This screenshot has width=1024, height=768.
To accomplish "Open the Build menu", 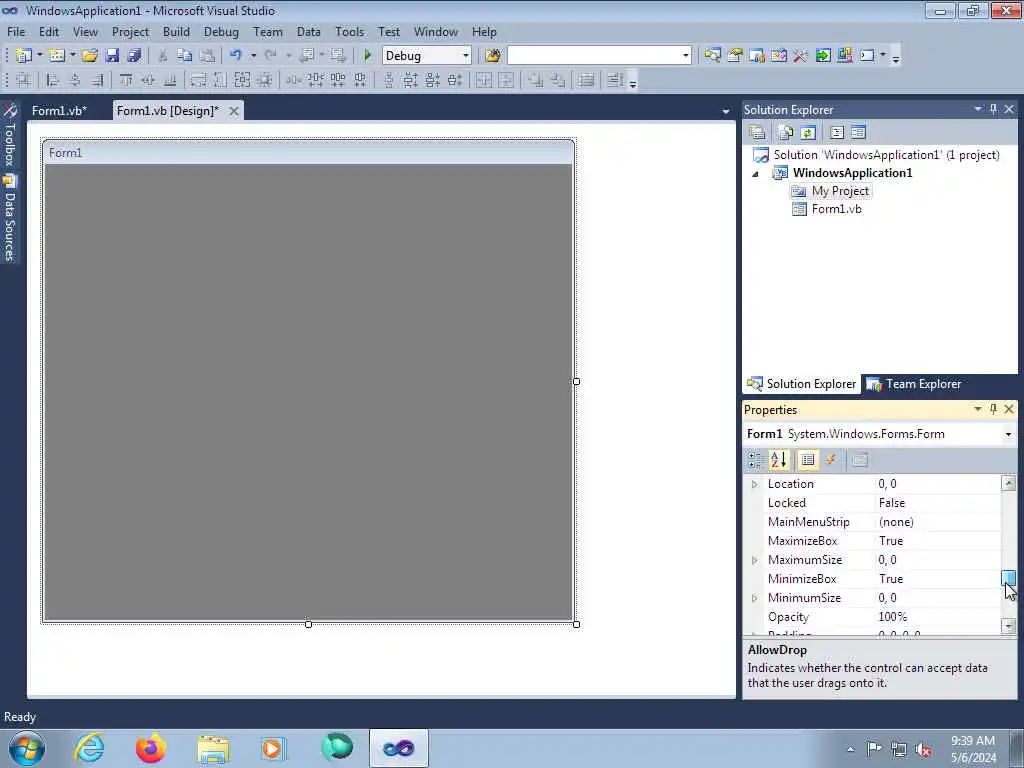I will (176, 31).
